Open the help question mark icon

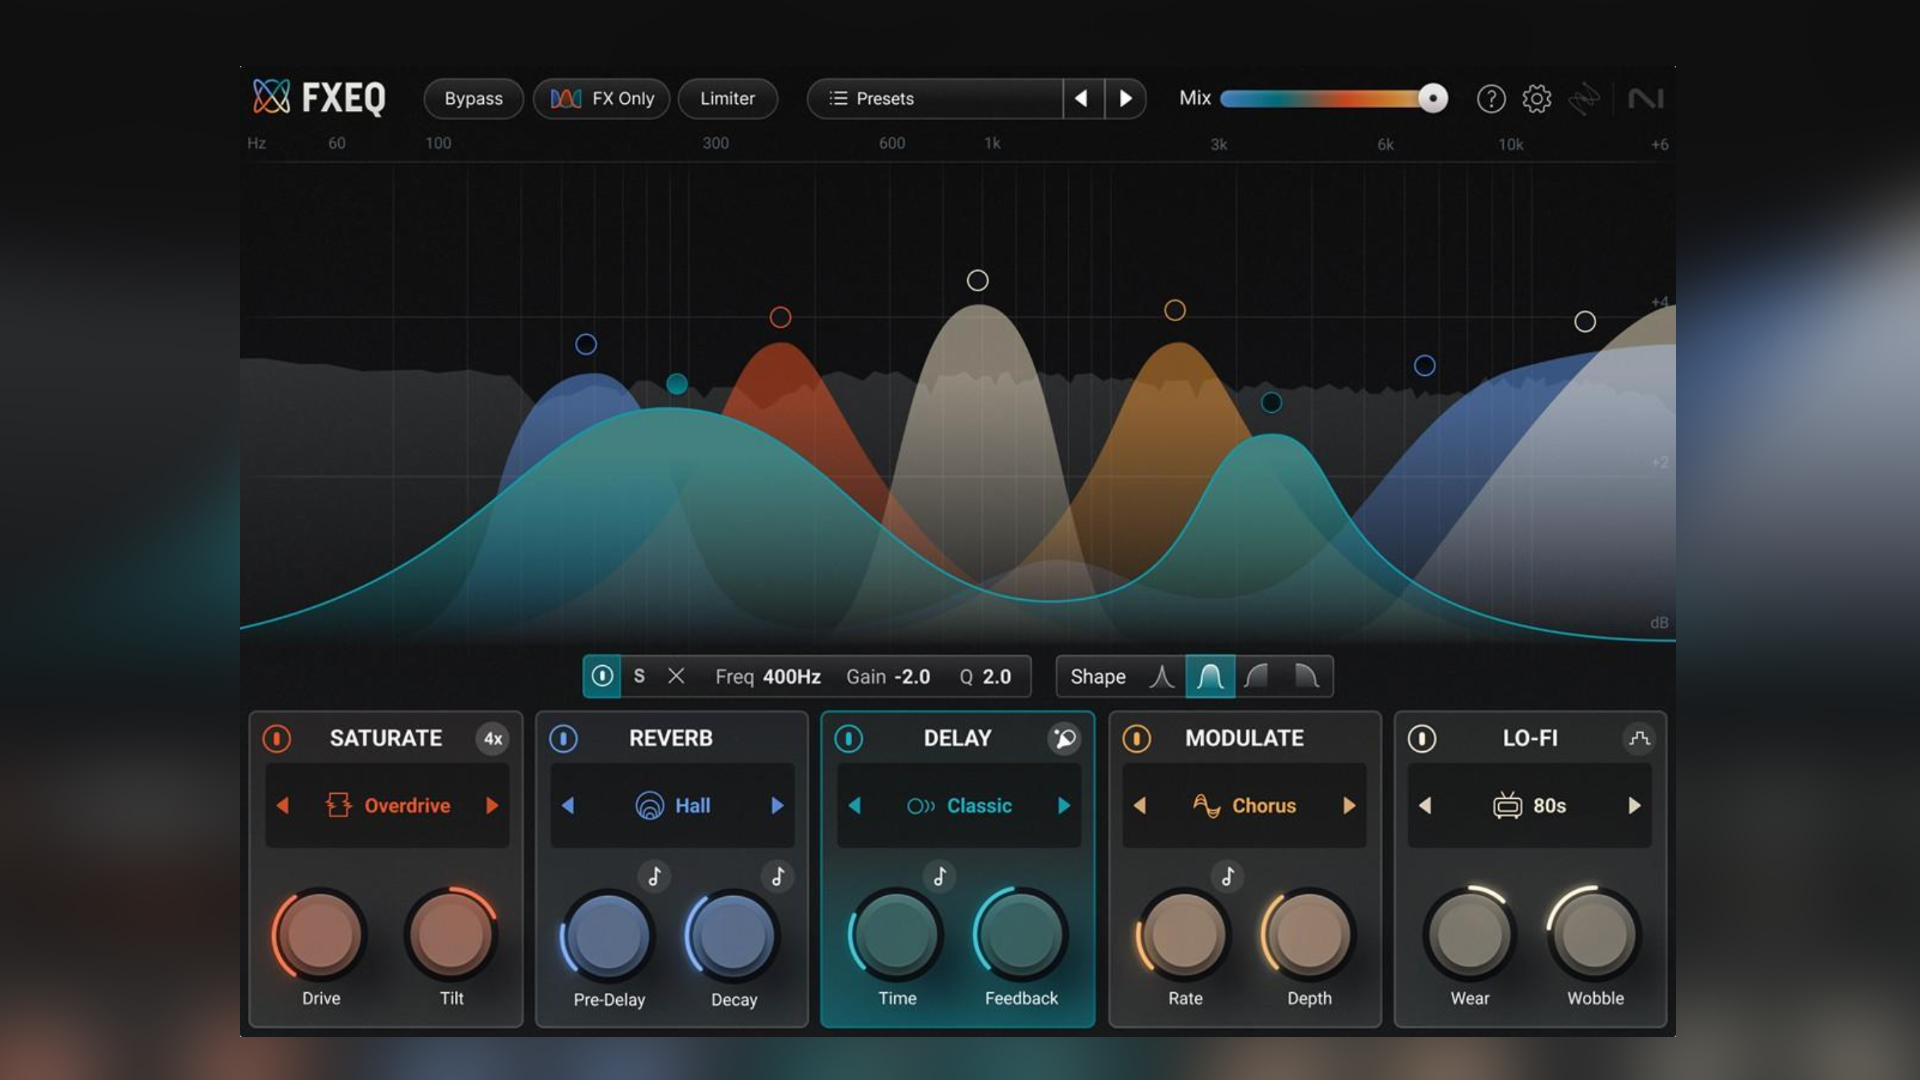1491,99
